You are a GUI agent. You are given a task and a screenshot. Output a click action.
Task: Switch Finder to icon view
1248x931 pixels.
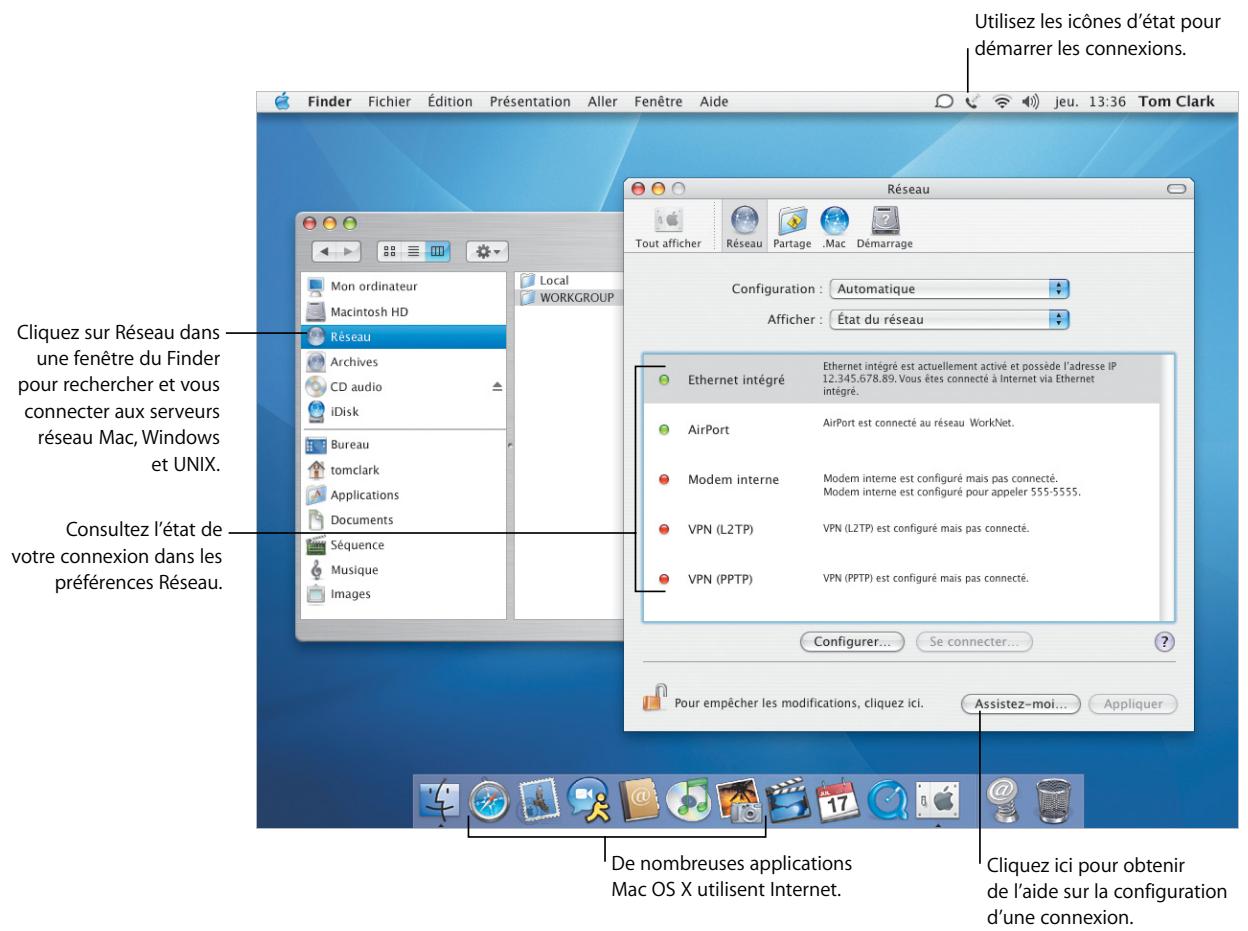[x=390, y=251]
